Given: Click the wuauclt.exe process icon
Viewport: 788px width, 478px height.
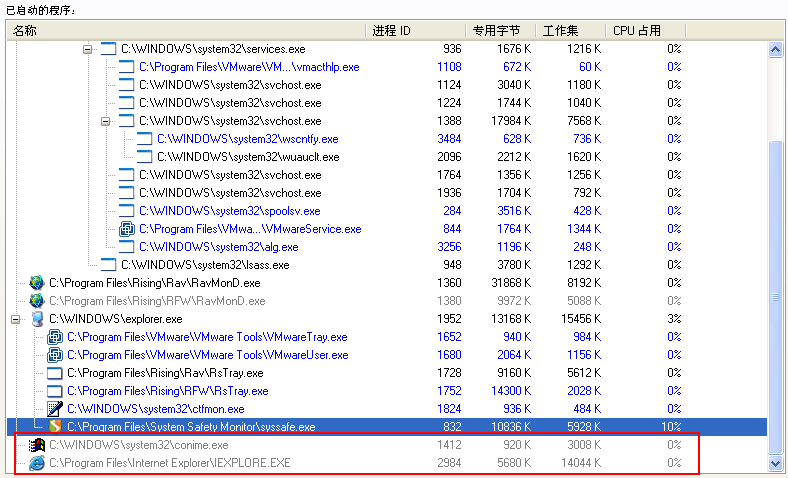Looking at the screenshot, I should 144,157.
